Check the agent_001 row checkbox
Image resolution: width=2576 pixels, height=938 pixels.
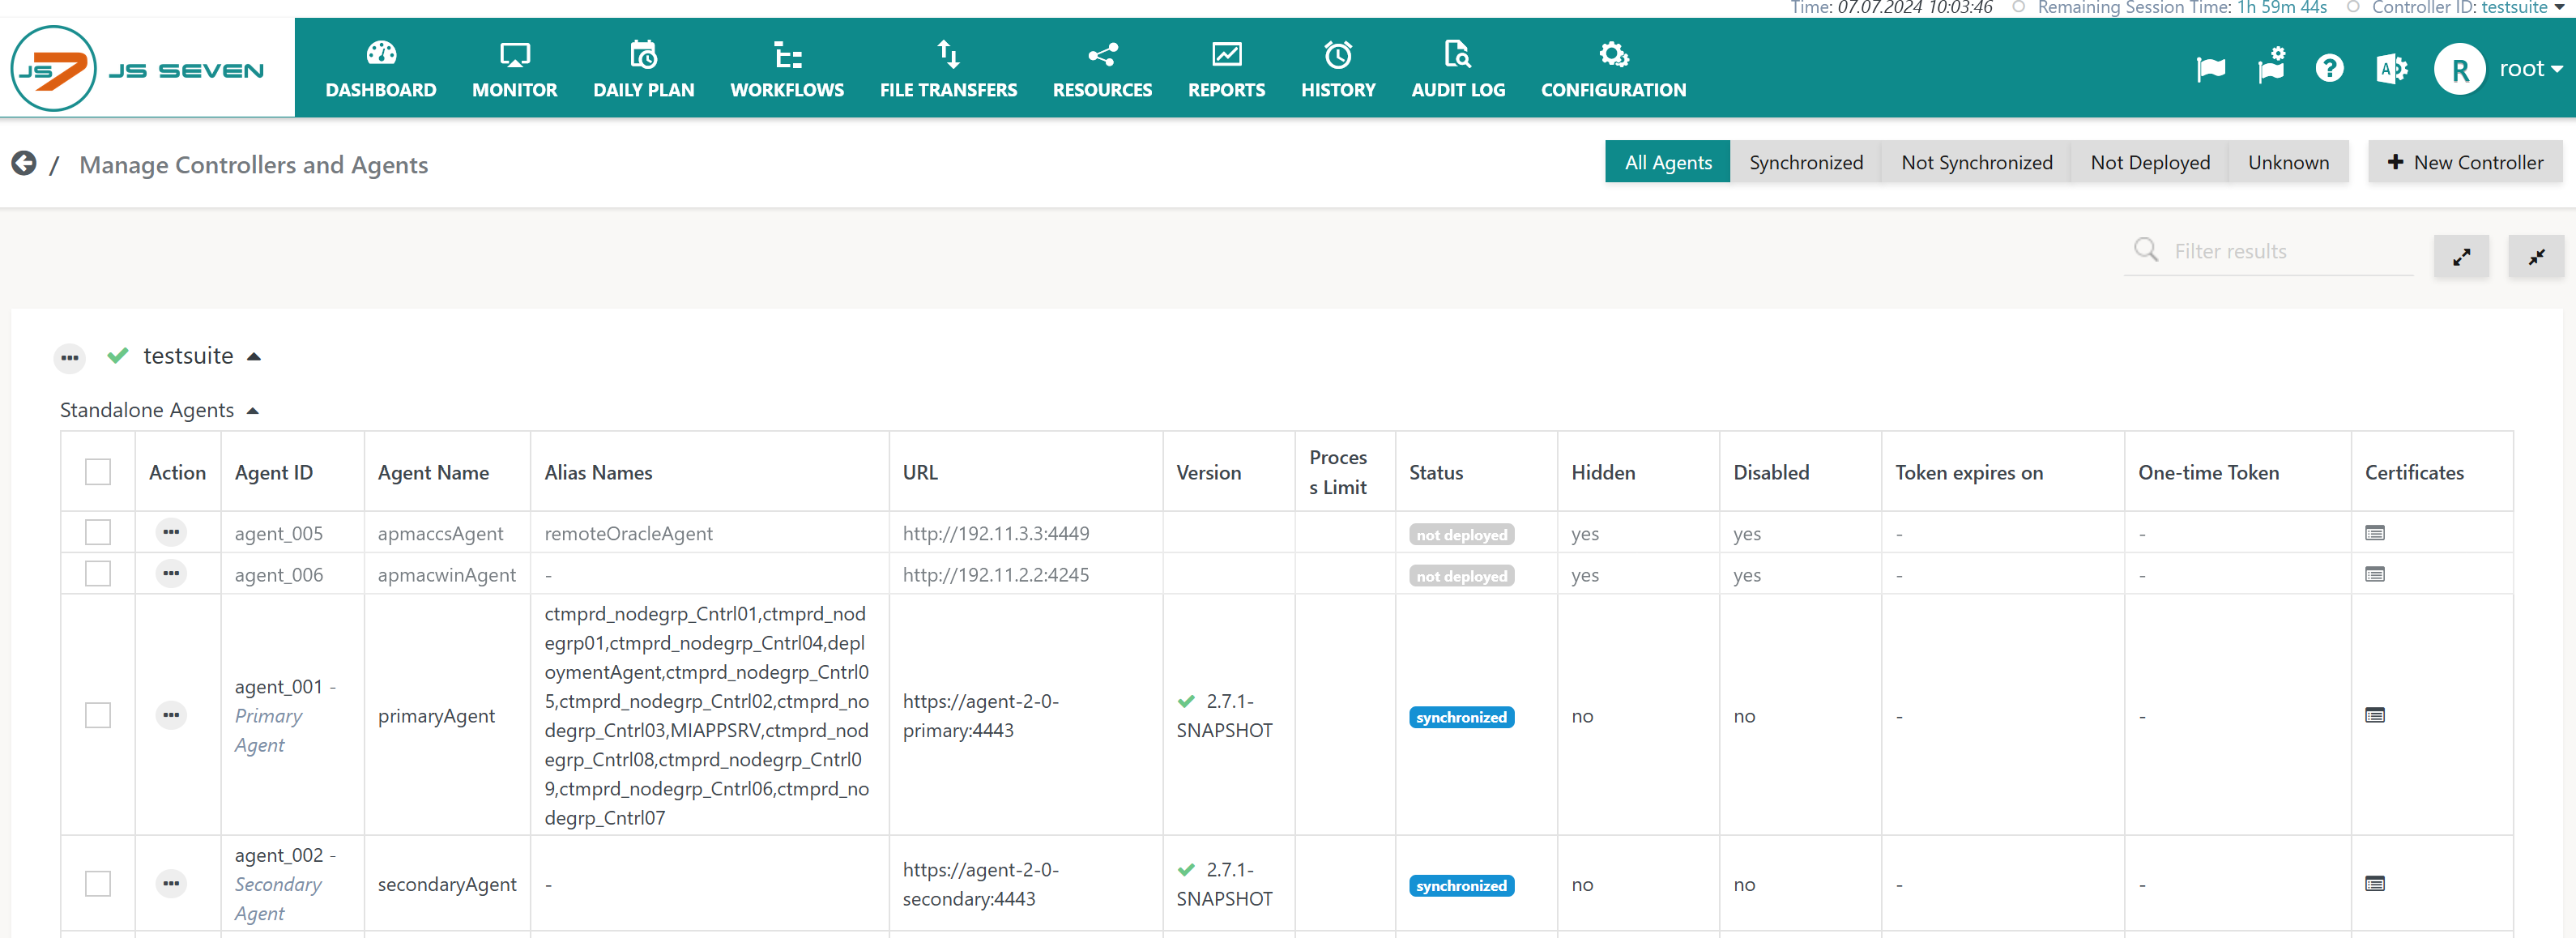click(x=98, y=715)
